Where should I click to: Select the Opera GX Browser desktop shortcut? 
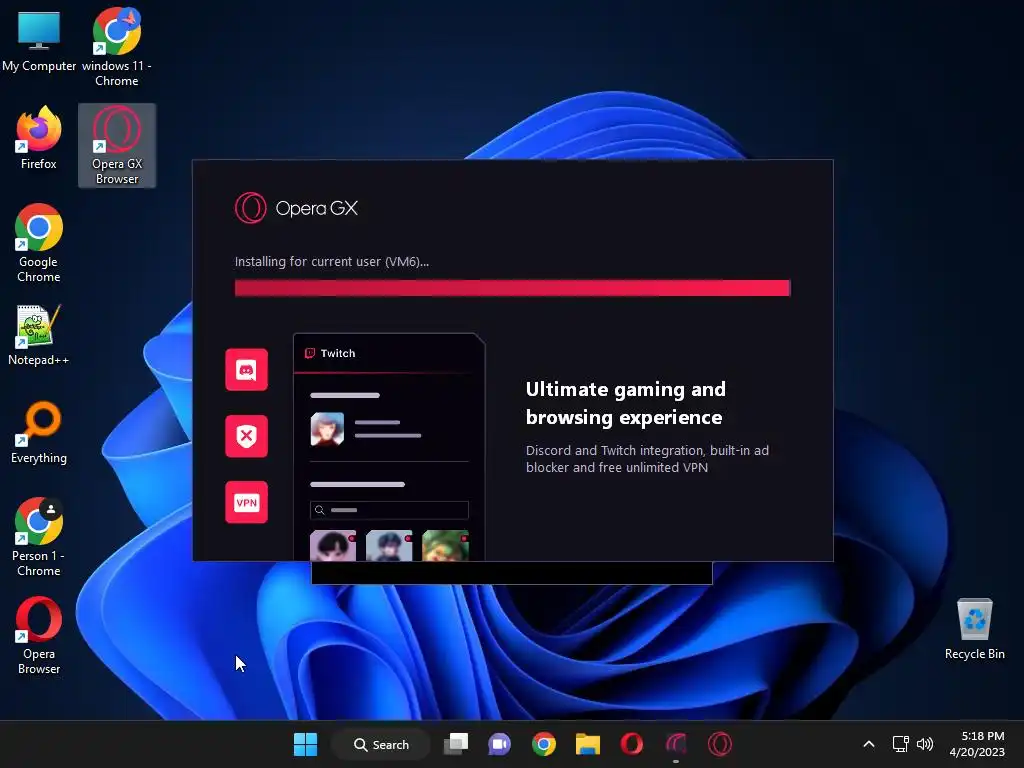click(x=117, y=146)
